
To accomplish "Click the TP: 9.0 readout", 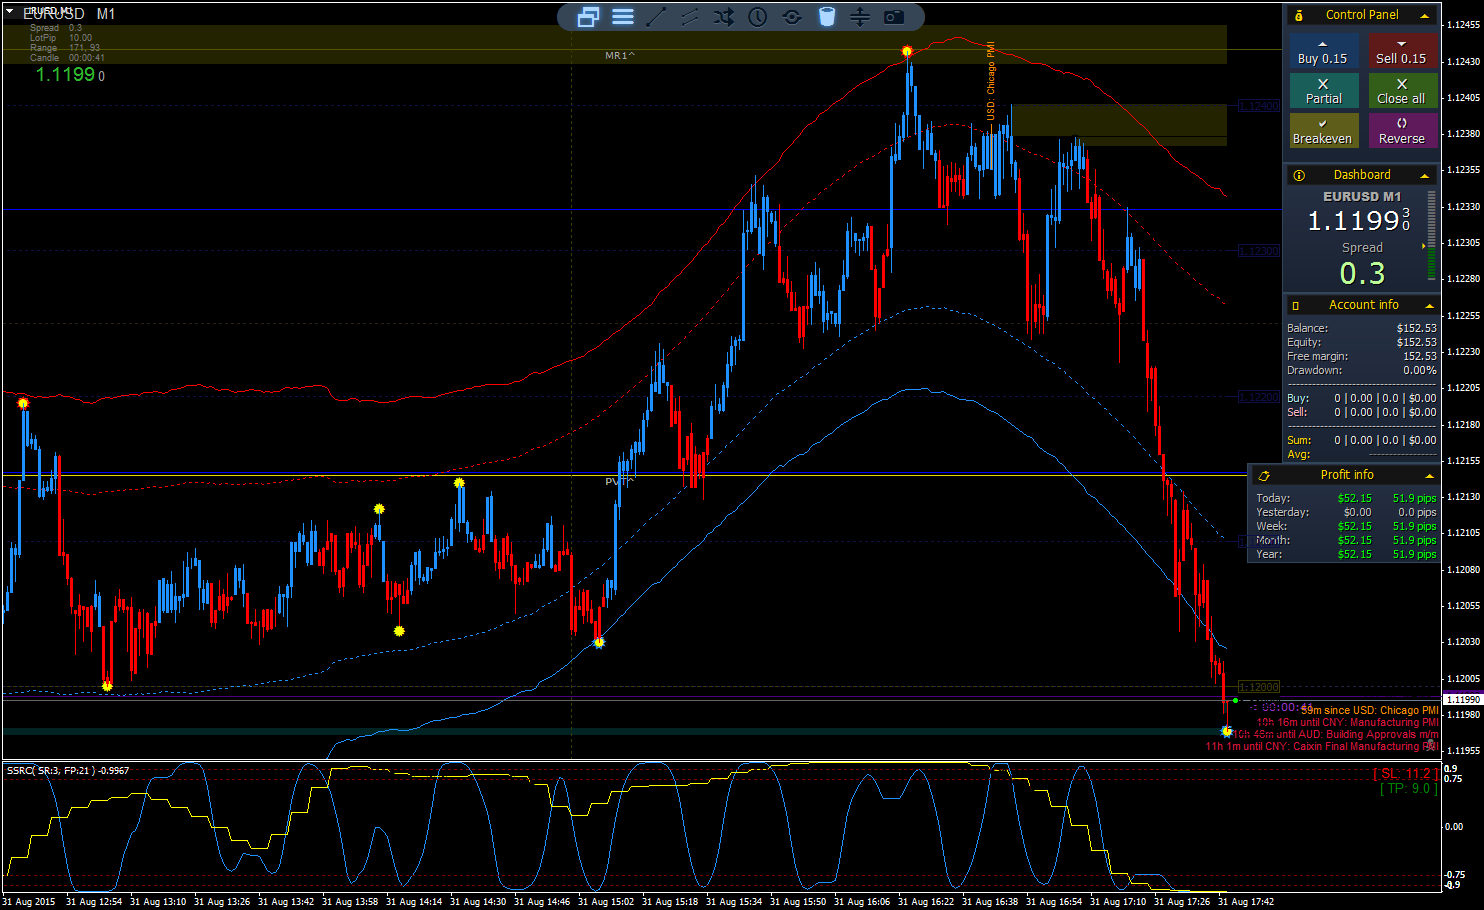I will (x=1408, y=789).
